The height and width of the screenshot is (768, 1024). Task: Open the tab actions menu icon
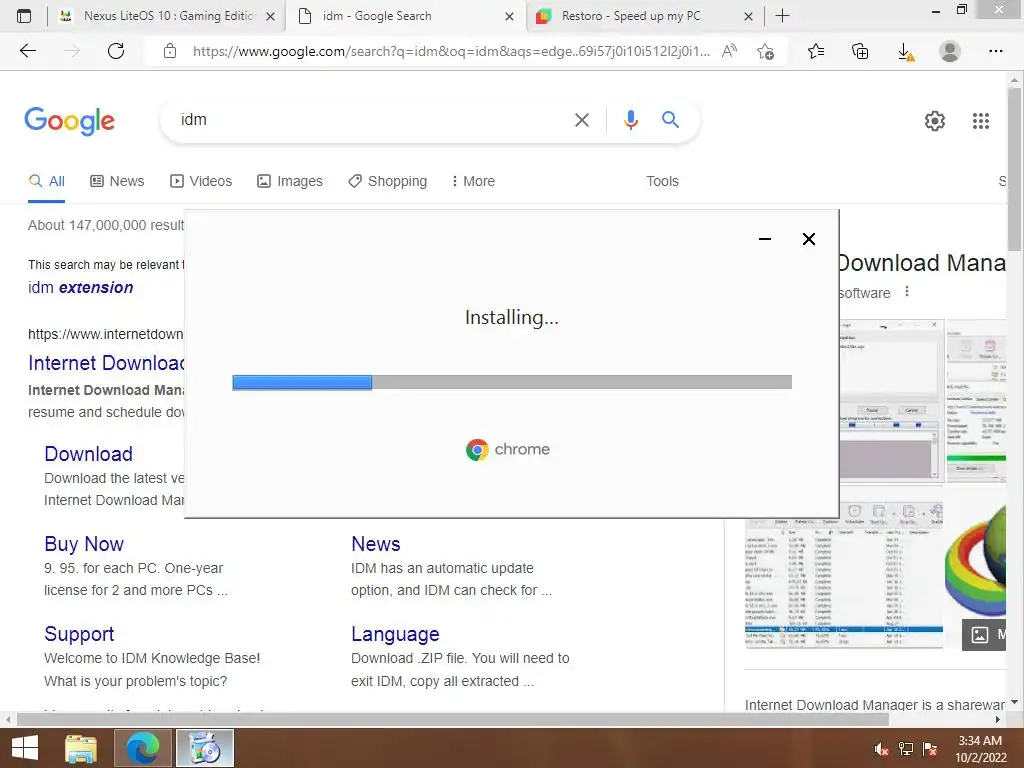(24, 16)
